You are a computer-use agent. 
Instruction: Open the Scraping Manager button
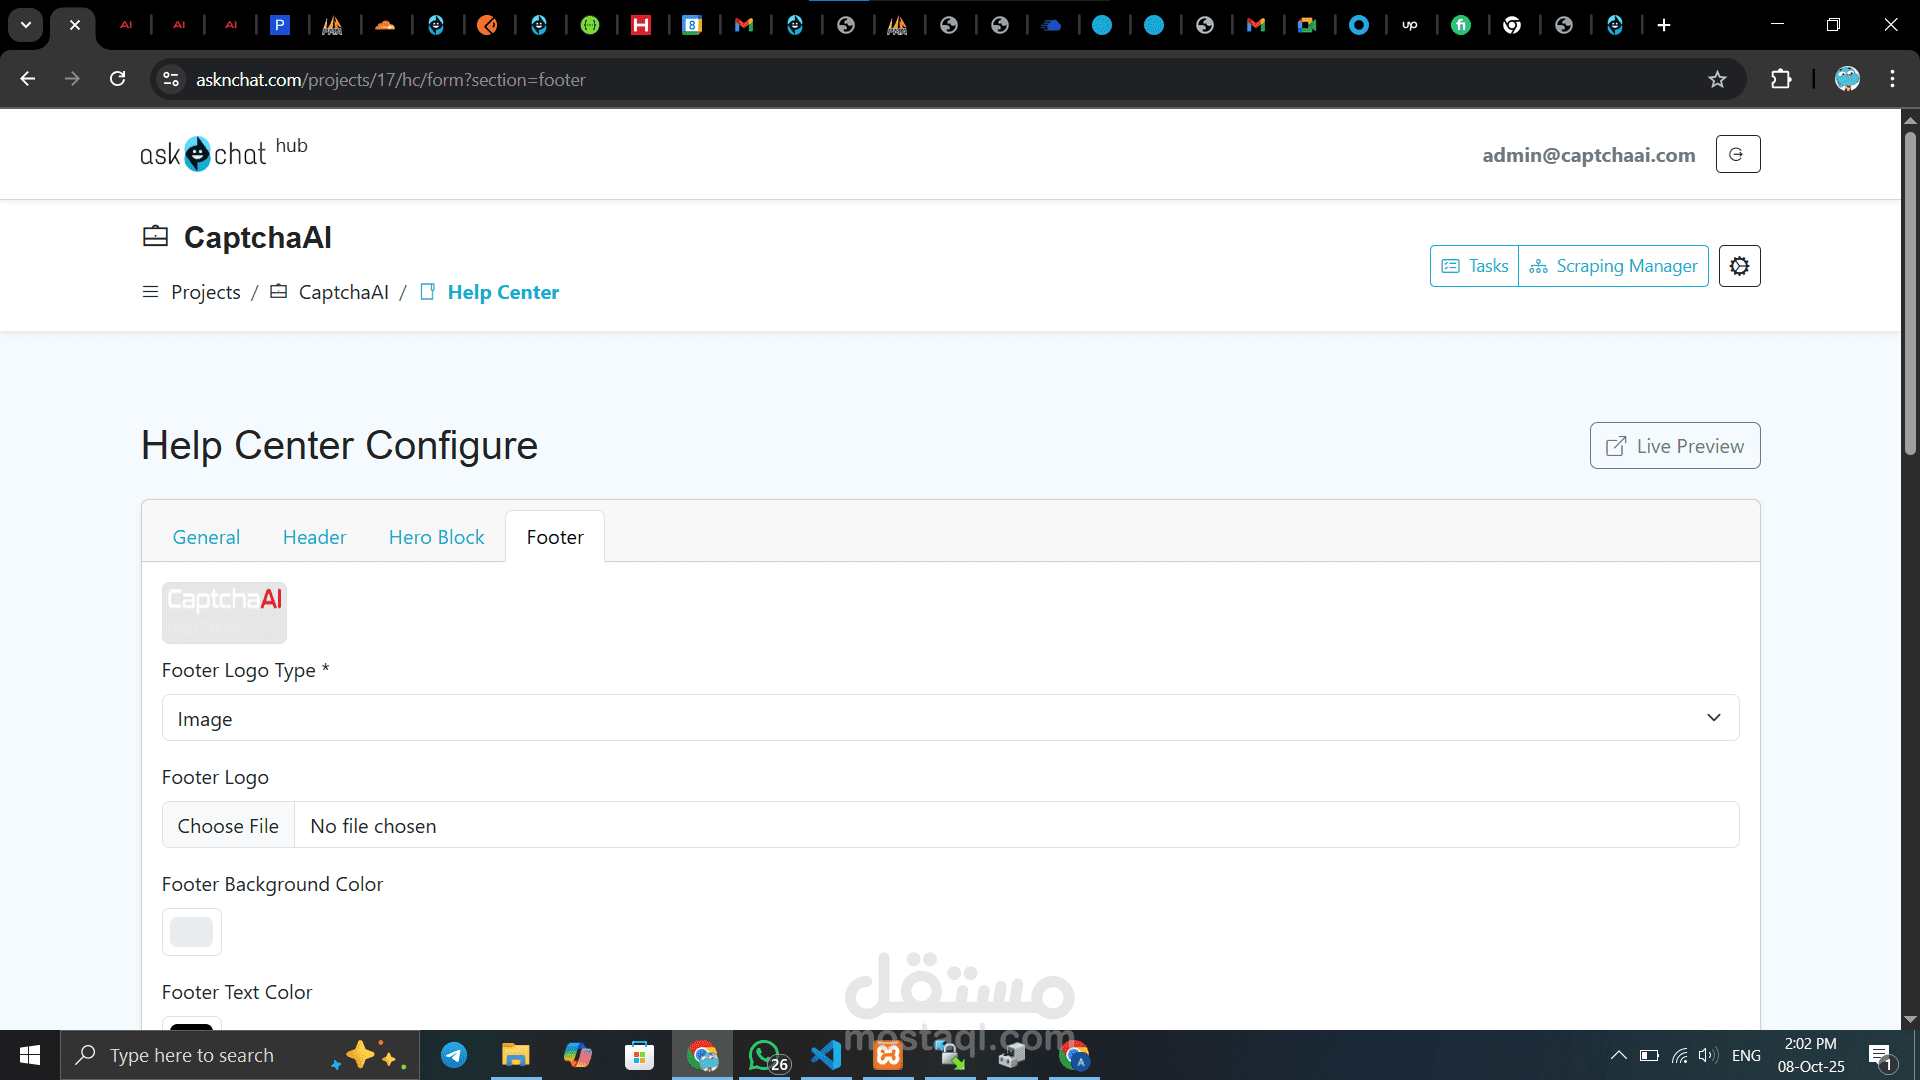pyautogui.click(x=1613, y=266)
